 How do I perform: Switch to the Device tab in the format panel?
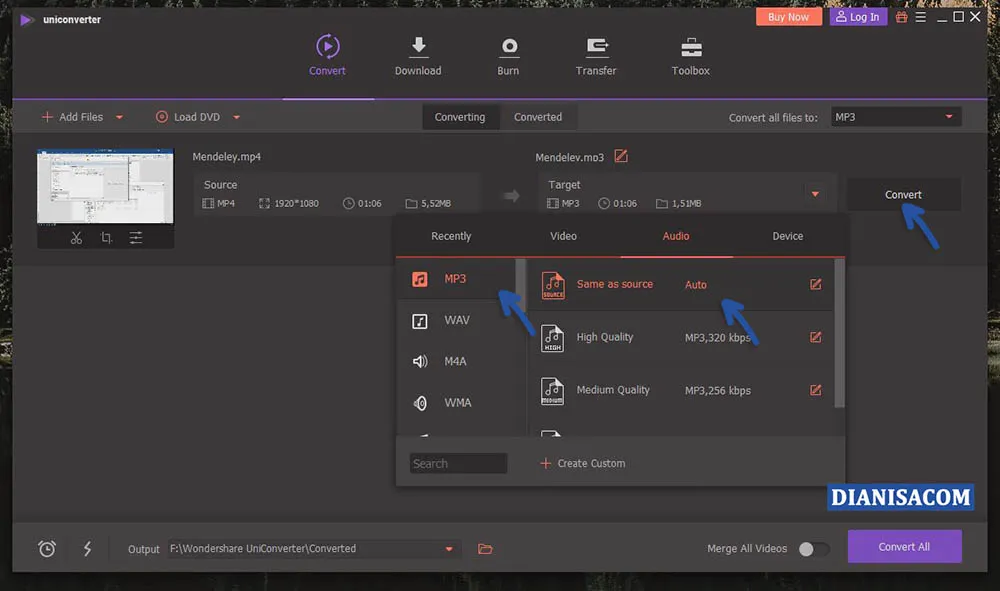point(787,236)
